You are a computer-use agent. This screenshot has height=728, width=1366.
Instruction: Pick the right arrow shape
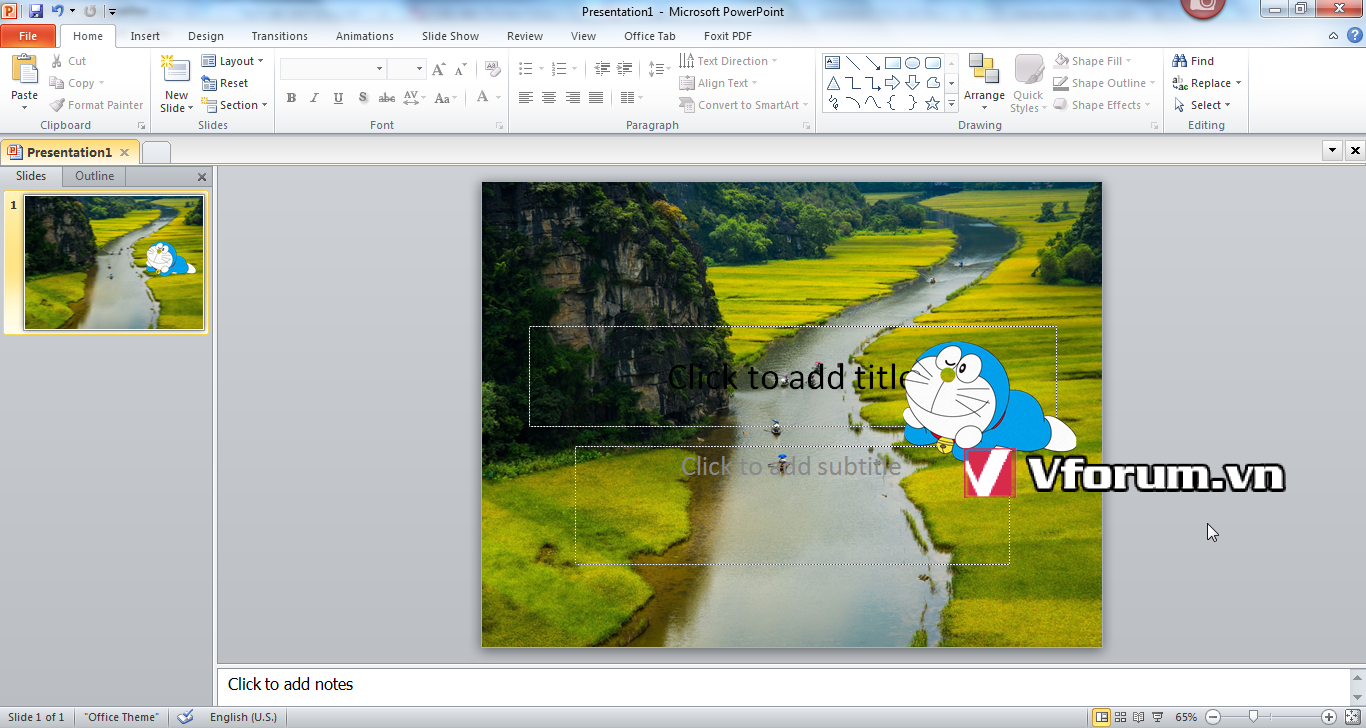click(893, 82)
